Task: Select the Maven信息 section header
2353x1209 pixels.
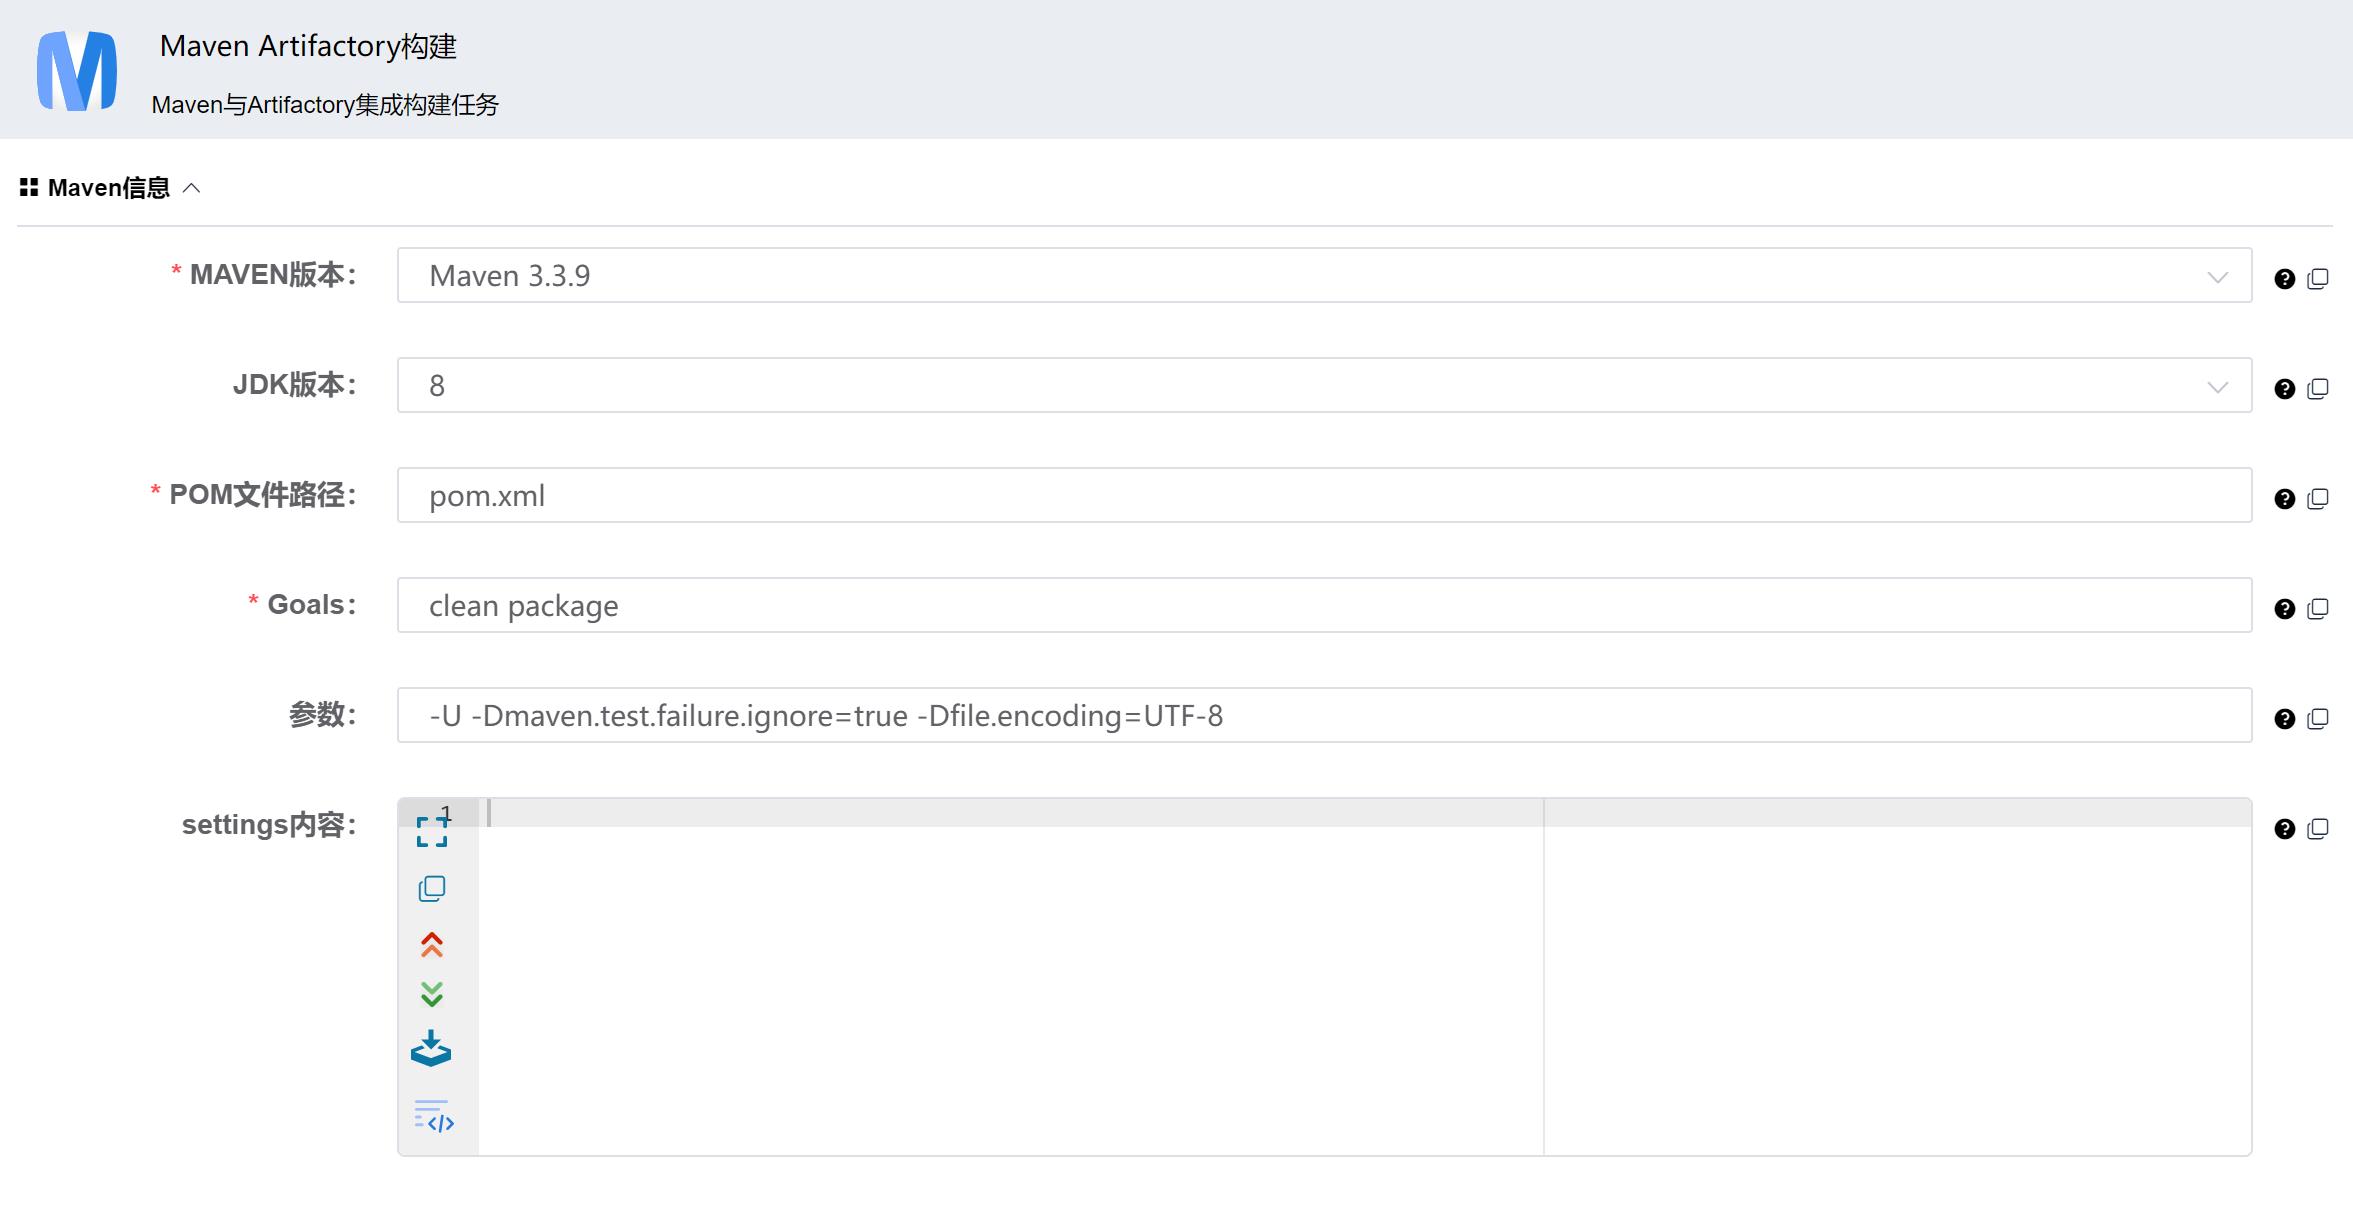Action: click(108, 188)
